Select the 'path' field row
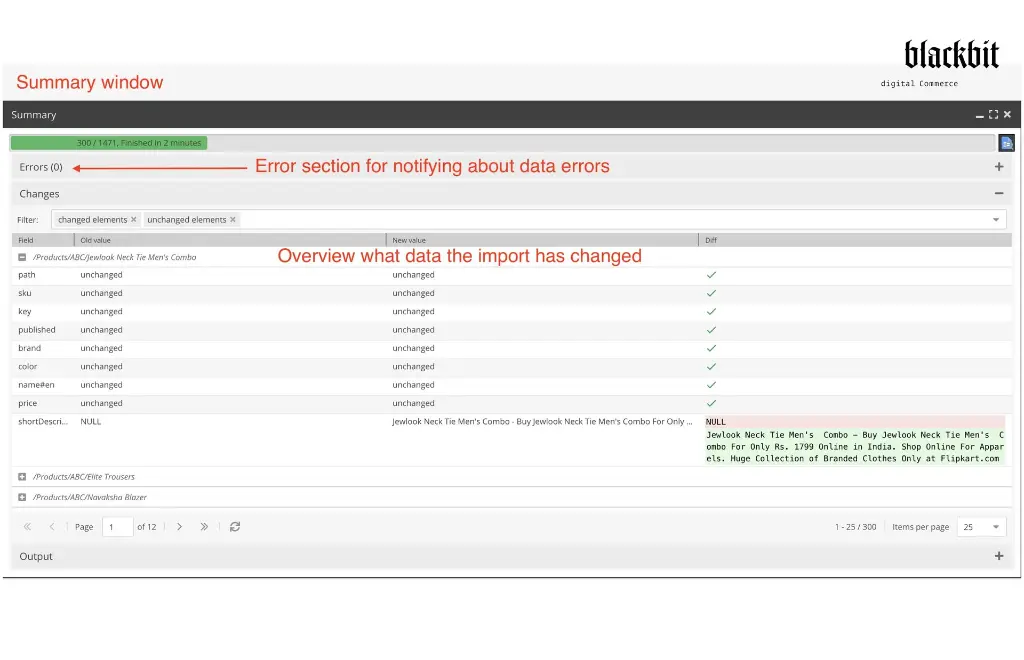 (x=512, y=275)
